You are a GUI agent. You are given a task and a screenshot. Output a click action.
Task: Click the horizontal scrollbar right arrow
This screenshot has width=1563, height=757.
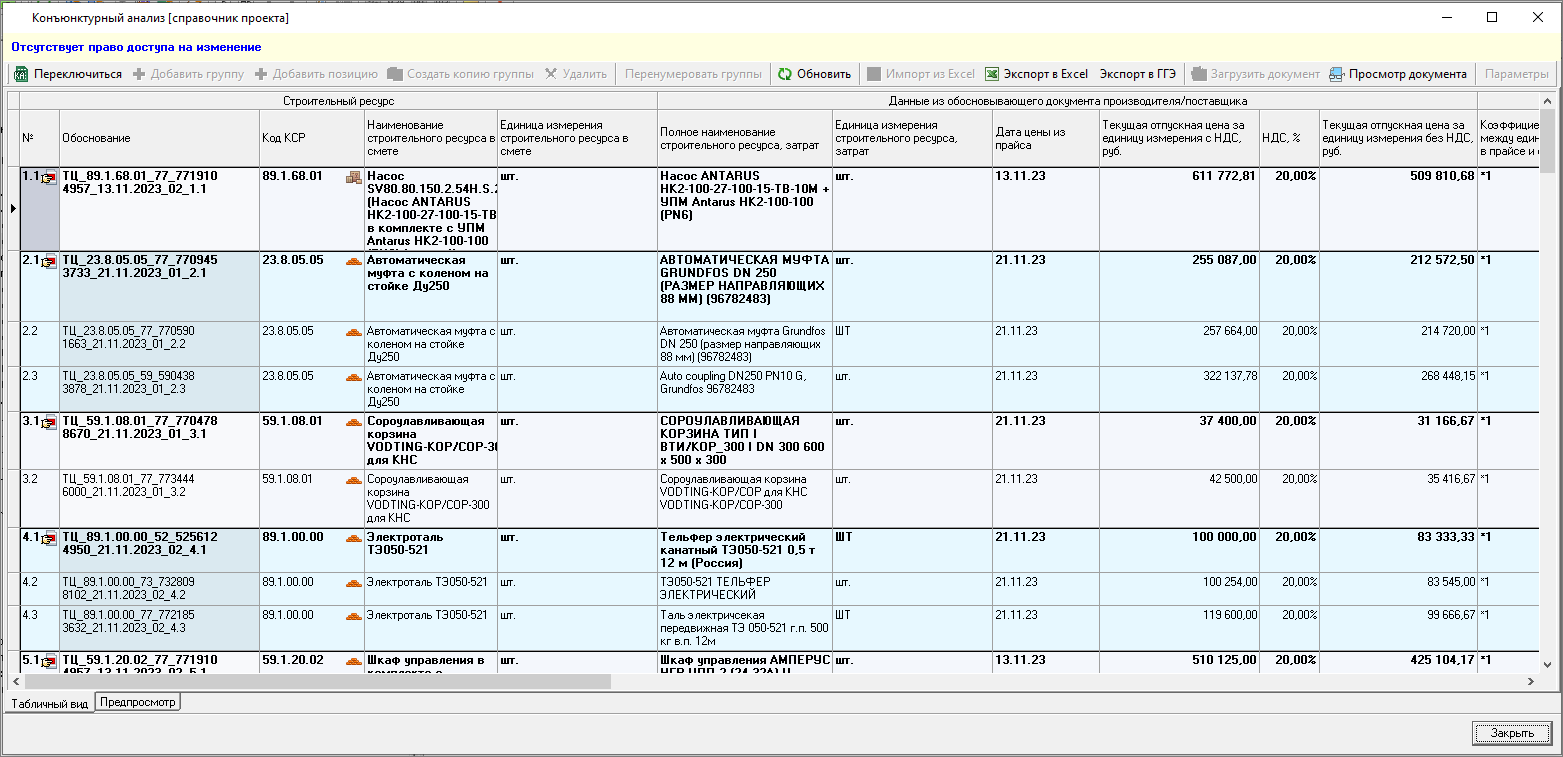(1530, 681)
